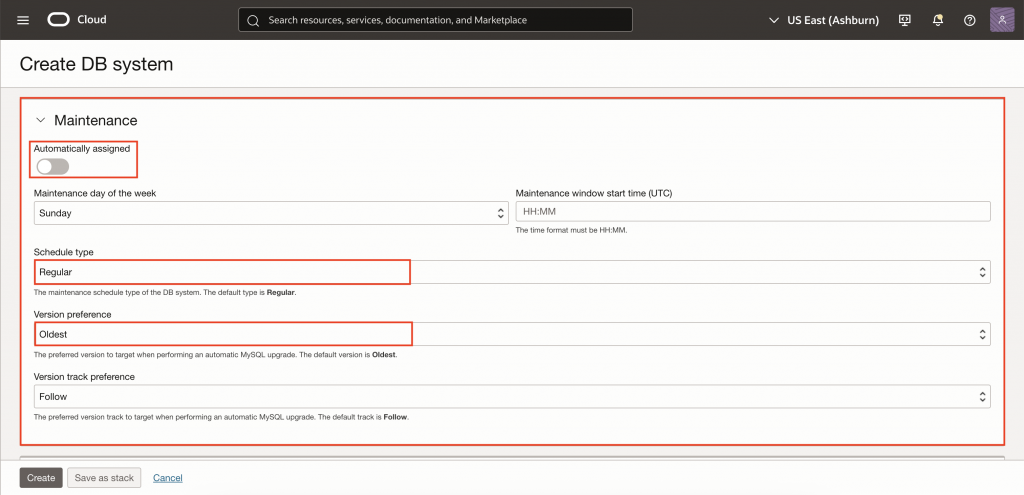Image resolution: width=1024 pixels, height=495 pixels.
Task: Click the Maintenance window start time field
Action: tap(752, 211)
